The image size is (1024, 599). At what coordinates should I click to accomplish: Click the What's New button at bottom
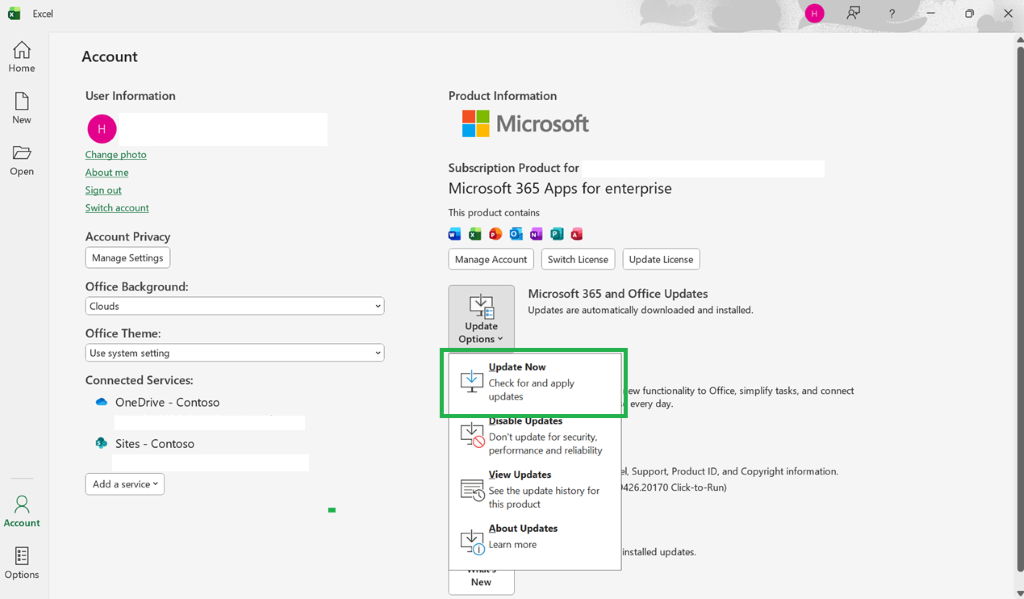pos(481,581)
